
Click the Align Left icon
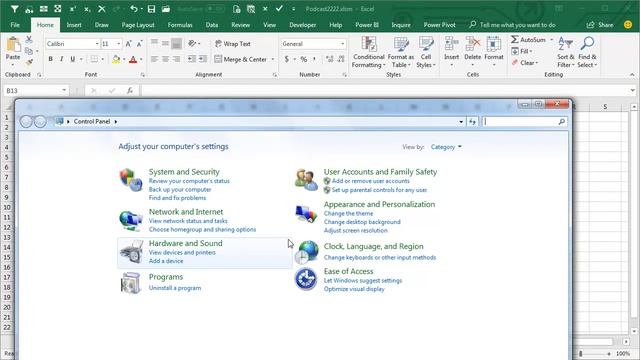point(154,60)
